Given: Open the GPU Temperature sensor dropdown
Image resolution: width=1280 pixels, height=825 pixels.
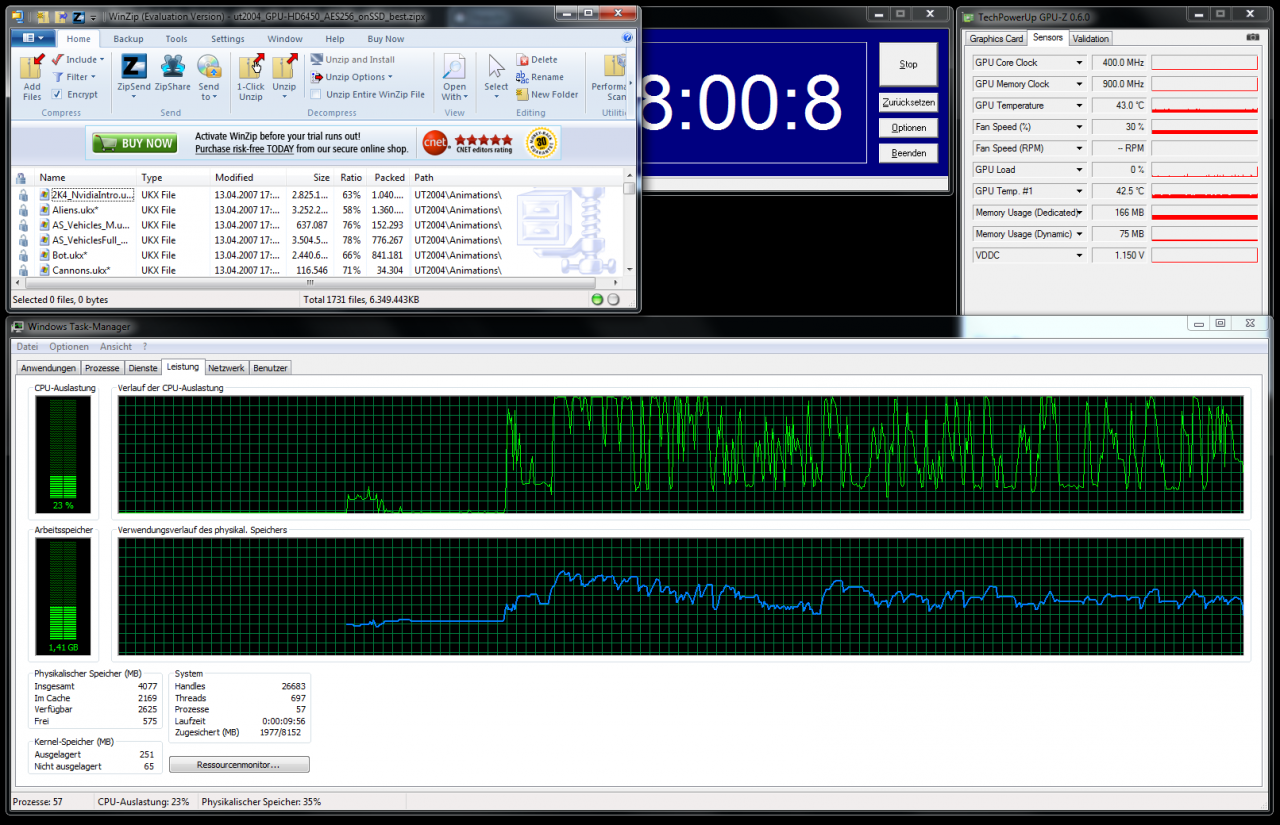Looking at the screenshot, I should pyautogui.click(x=1079, y=105).
